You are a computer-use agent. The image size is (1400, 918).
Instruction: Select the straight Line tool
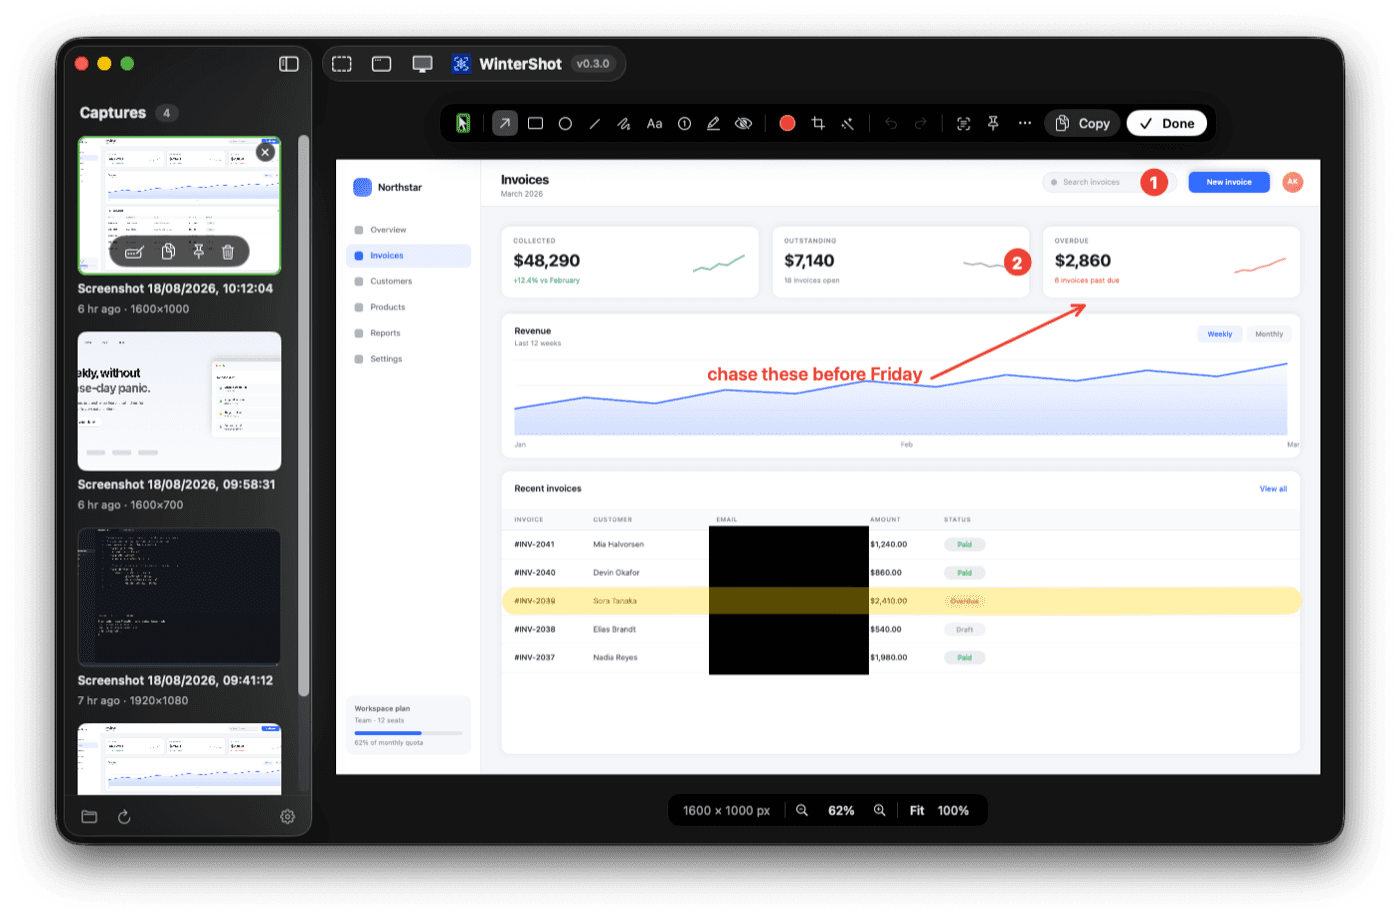[x=595, y=123]
